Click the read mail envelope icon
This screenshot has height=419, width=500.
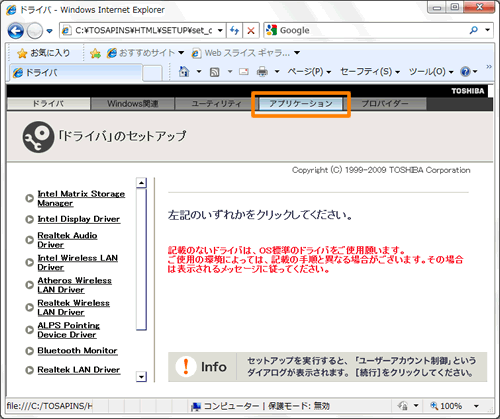(x=244, y=71)
